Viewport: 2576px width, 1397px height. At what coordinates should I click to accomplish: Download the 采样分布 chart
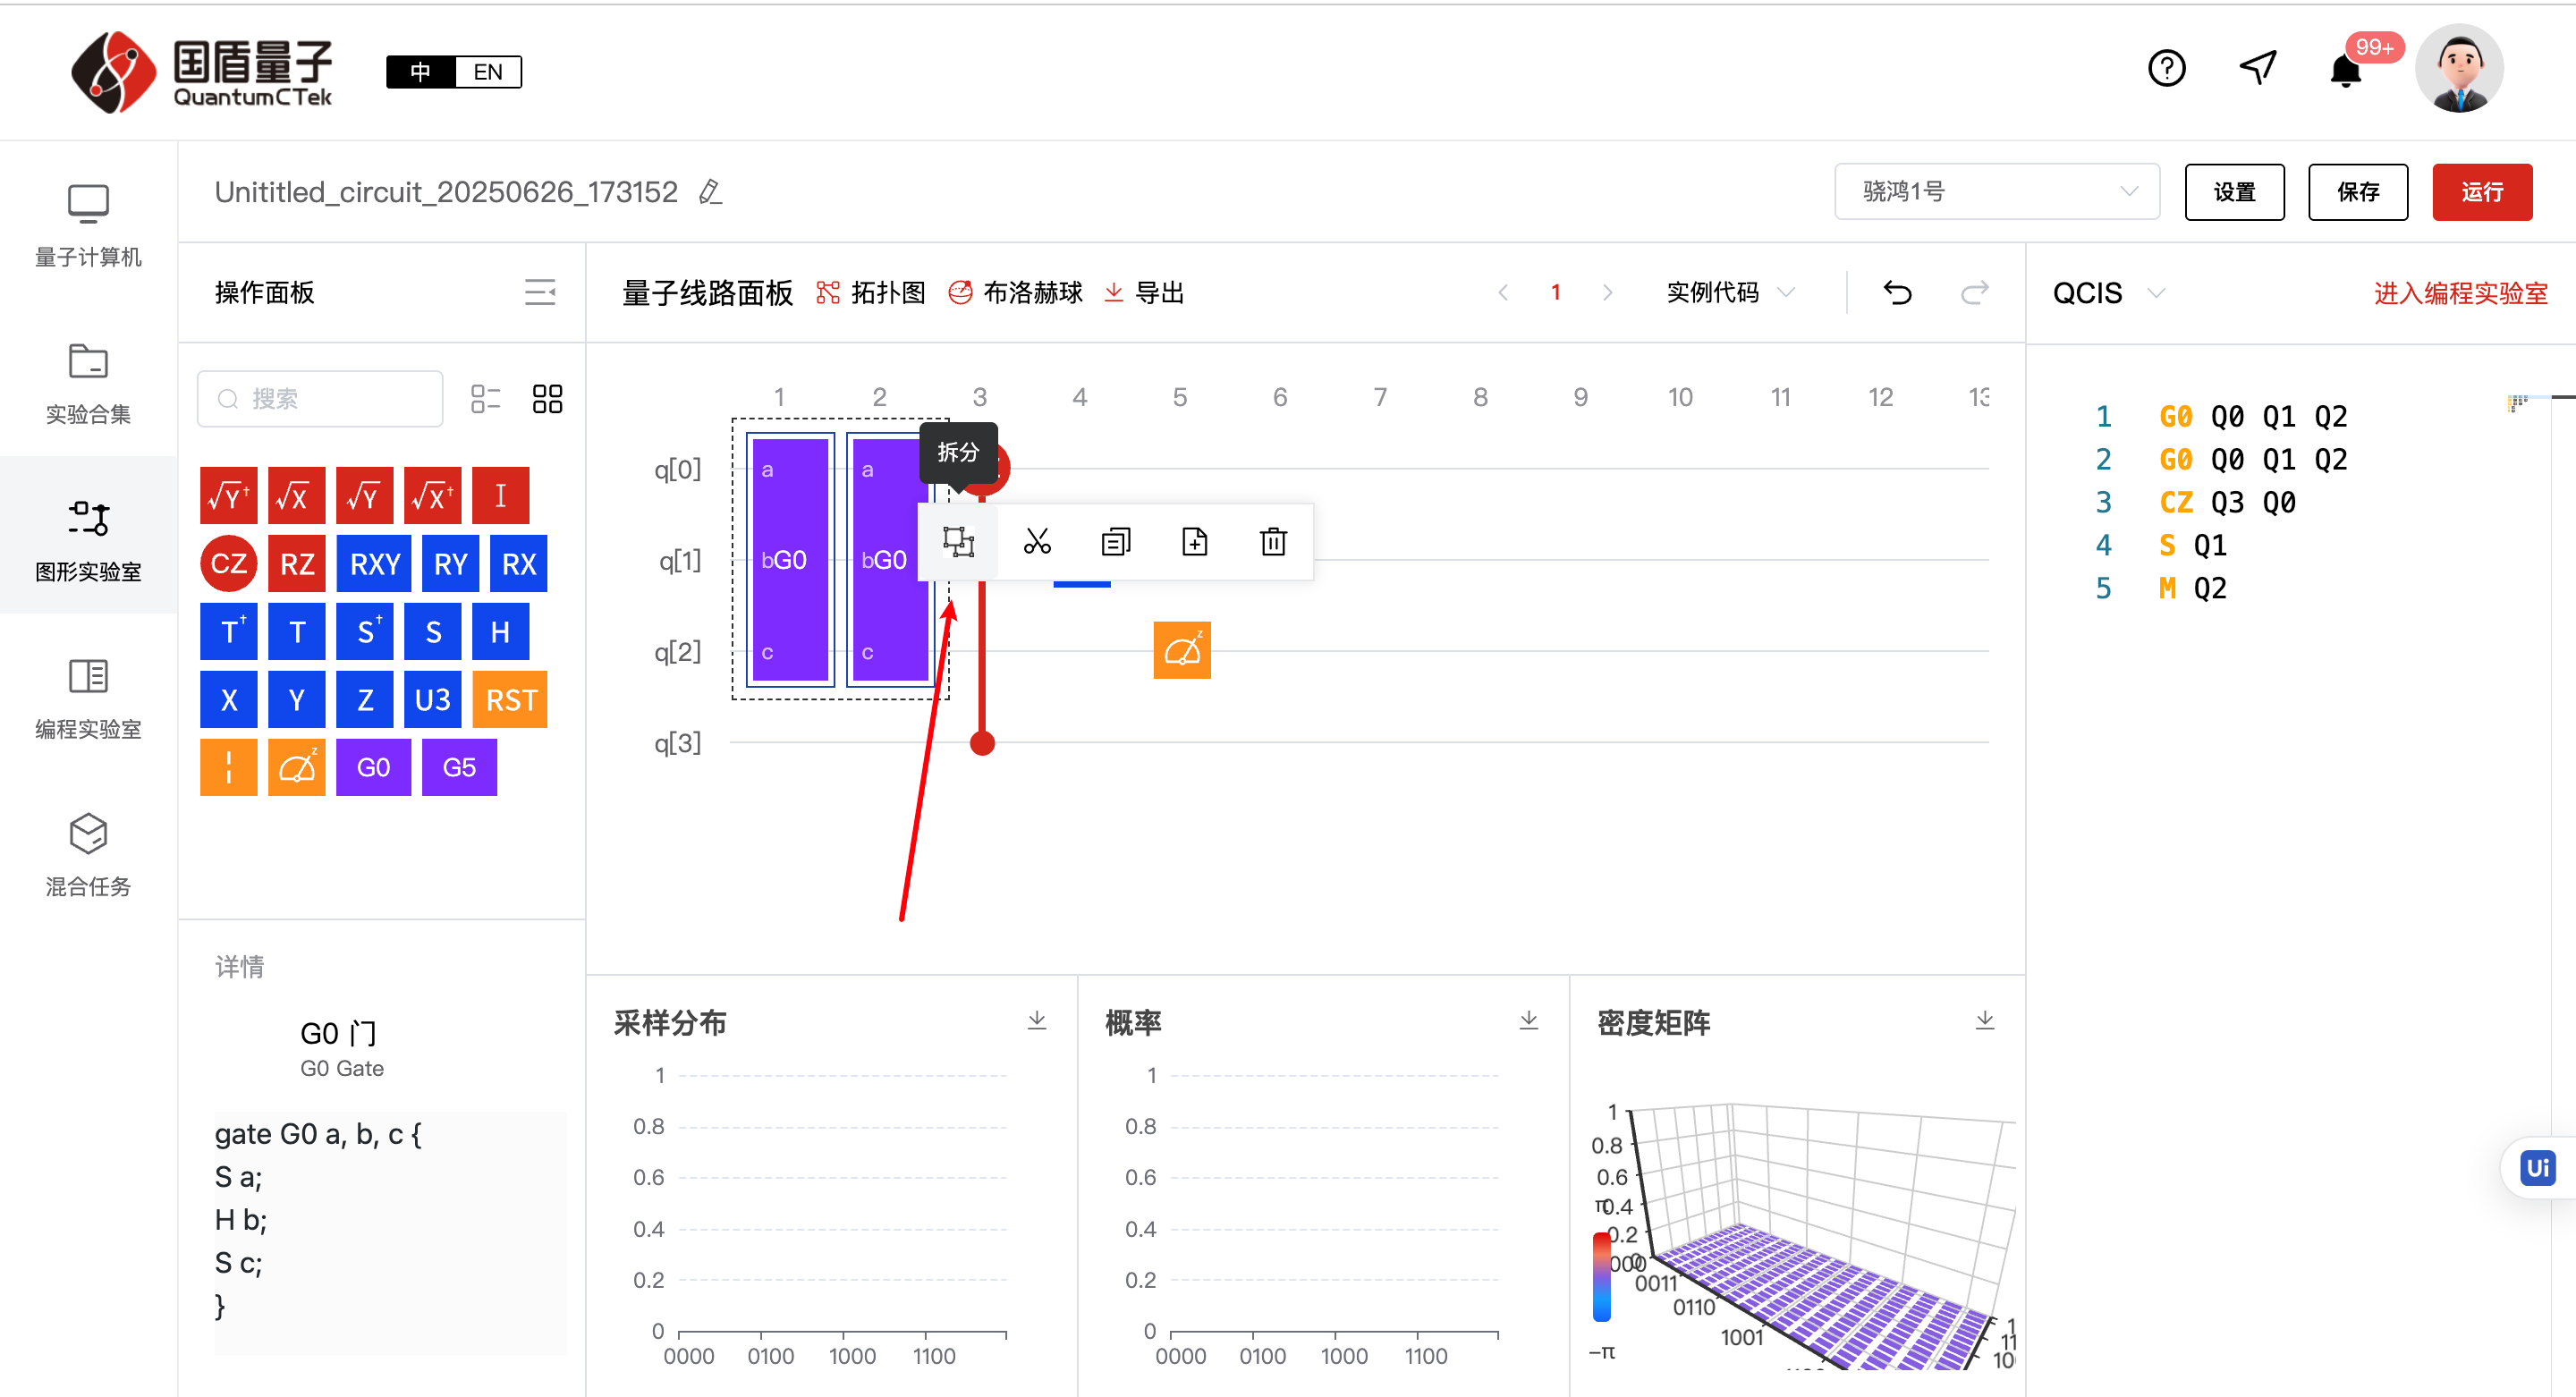coord(1037,1020)
